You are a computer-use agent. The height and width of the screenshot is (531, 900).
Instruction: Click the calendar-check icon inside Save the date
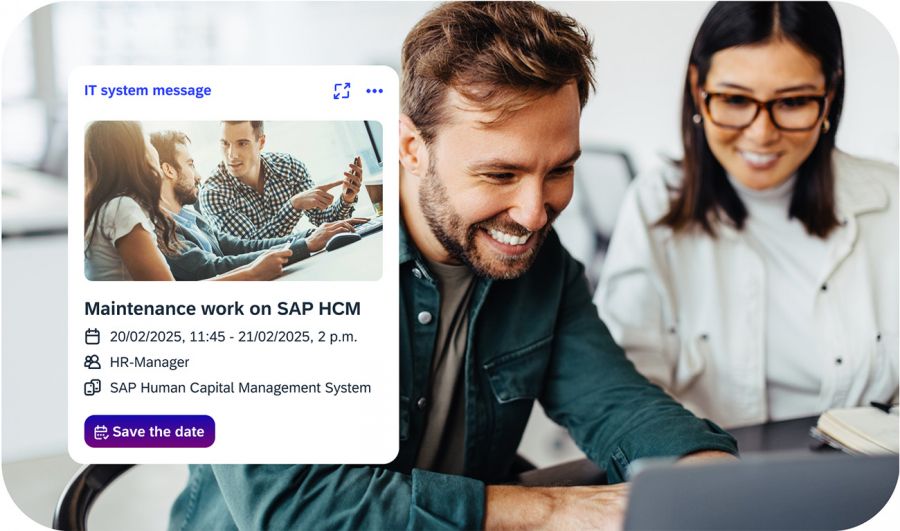click(x=101, y=432)
